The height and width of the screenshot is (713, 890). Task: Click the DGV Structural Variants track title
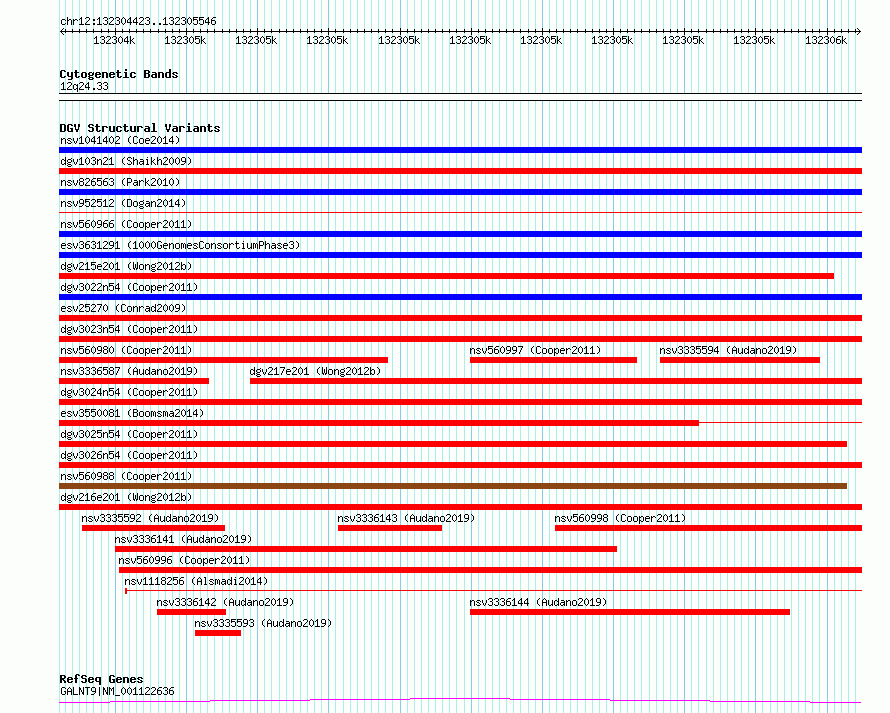[140, 128]
